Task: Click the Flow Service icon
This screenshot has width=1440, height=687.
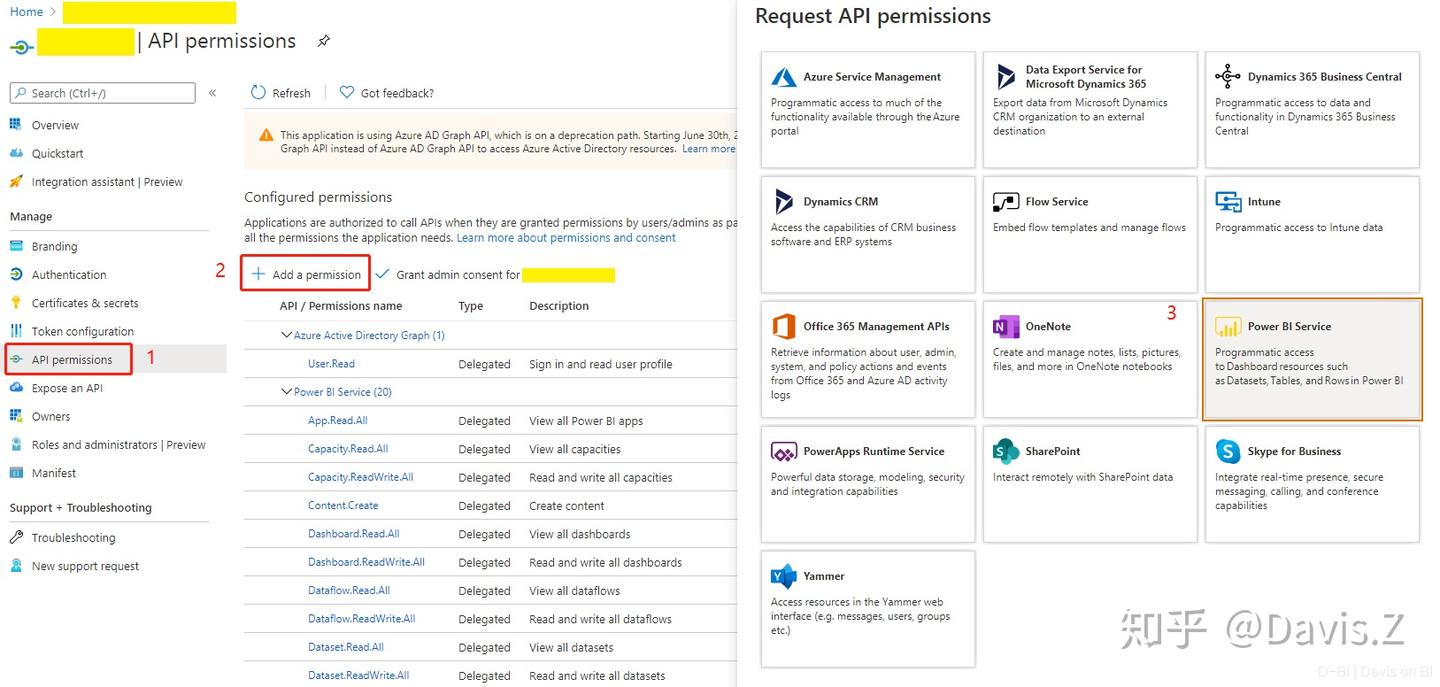Action: click(1005, 201)
